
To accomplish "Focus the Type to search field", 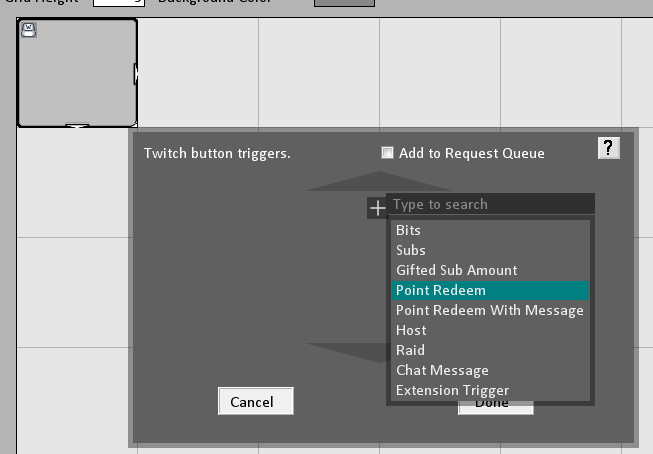I will (491, 204).
